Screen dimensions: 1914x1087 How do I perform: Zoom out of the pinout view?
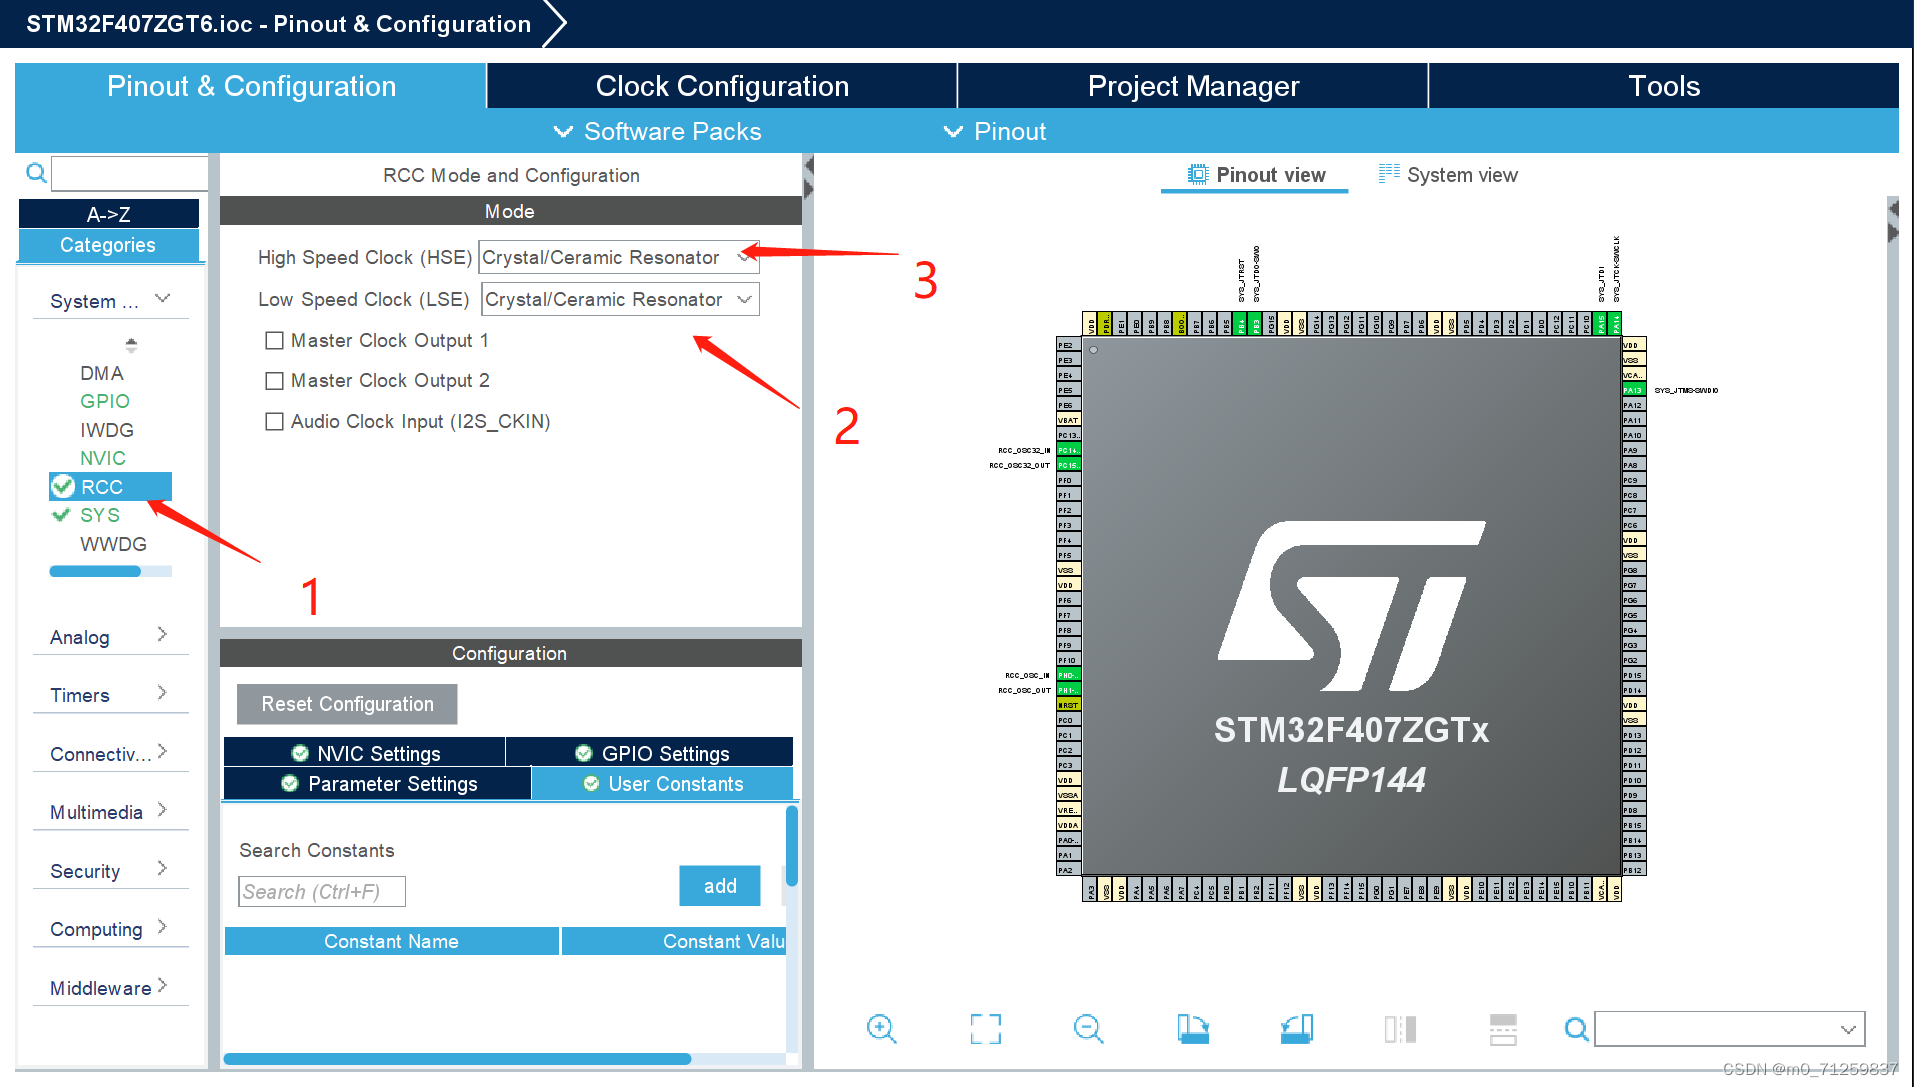point(1089,1028)
